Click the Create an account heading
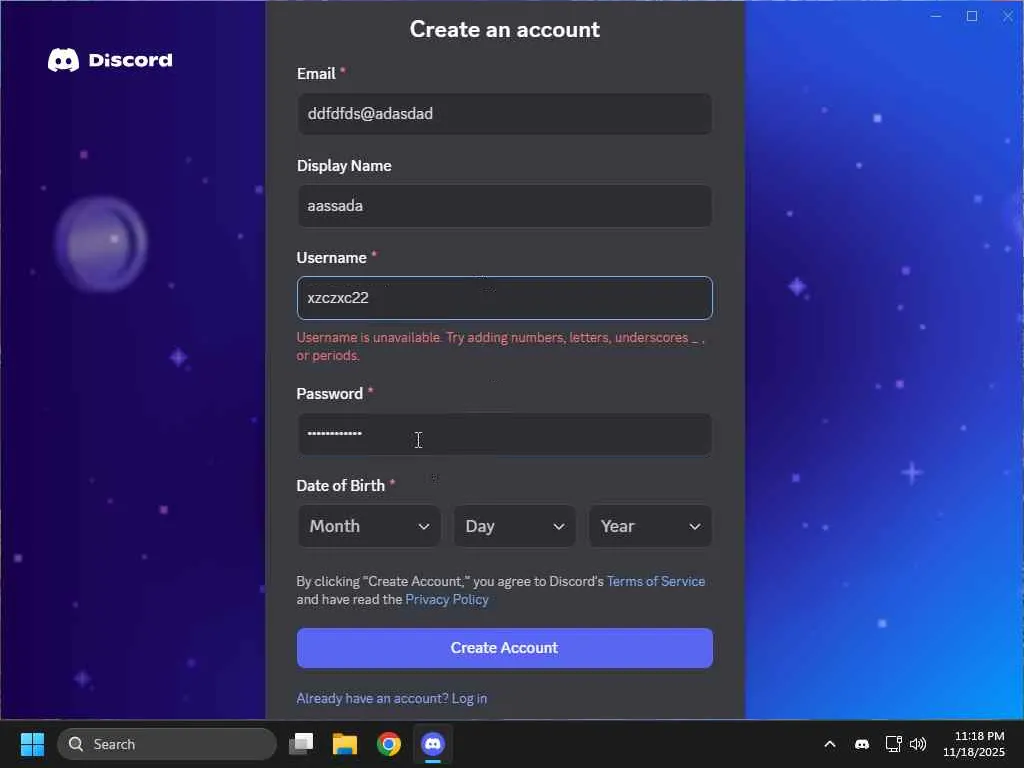Image resolution: width=1024 pixels, height=768 pixels. pos(504,29)
